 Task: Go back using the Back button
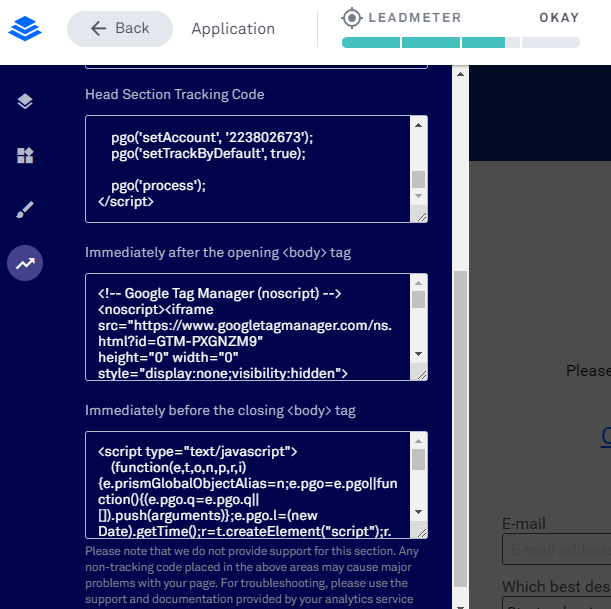[x=119, y=29]
